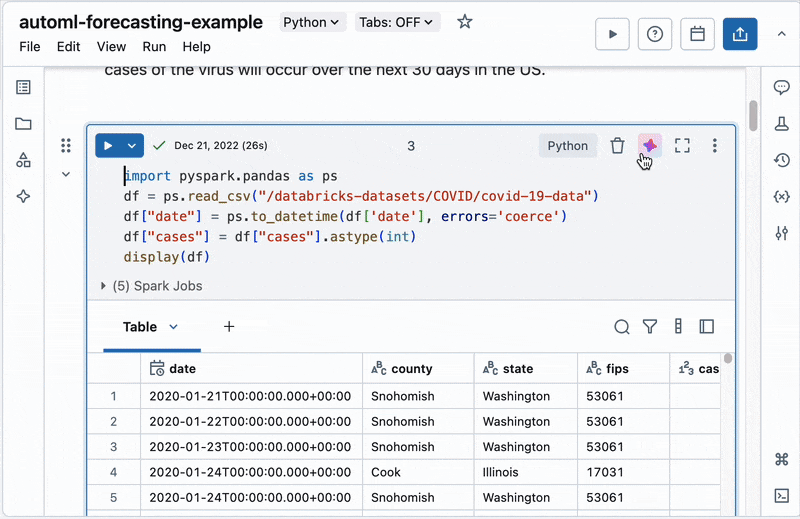
Task: Open version history in right sidebar
Action: [x=782, y=160]
